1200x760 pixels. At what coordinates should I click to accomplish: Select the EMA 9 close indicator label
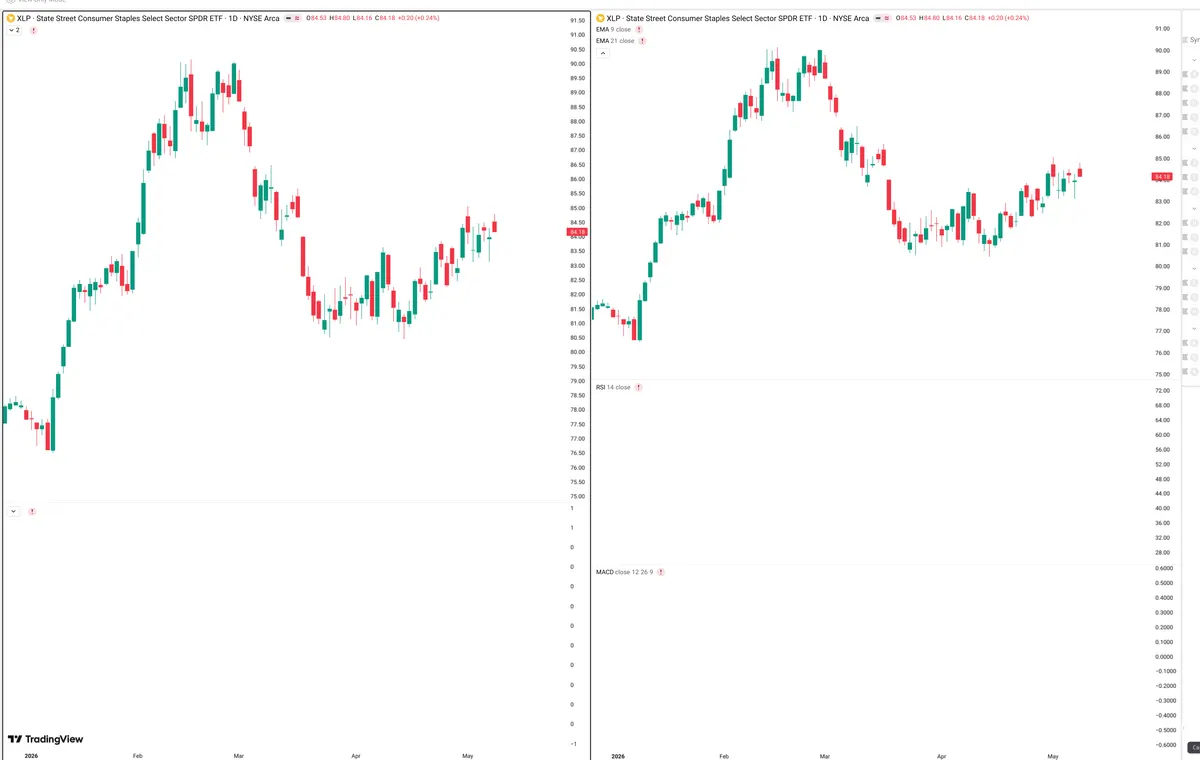click(x=613, y=29)
